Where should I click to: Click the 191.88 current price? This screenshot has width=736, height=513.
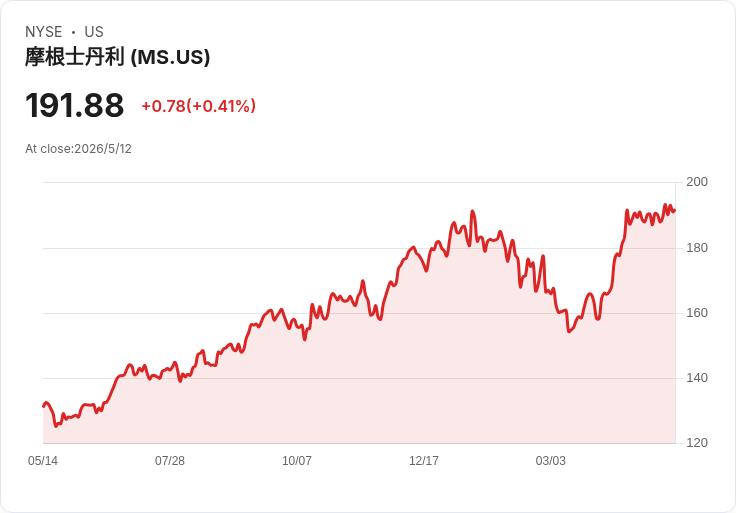(75, 105)
